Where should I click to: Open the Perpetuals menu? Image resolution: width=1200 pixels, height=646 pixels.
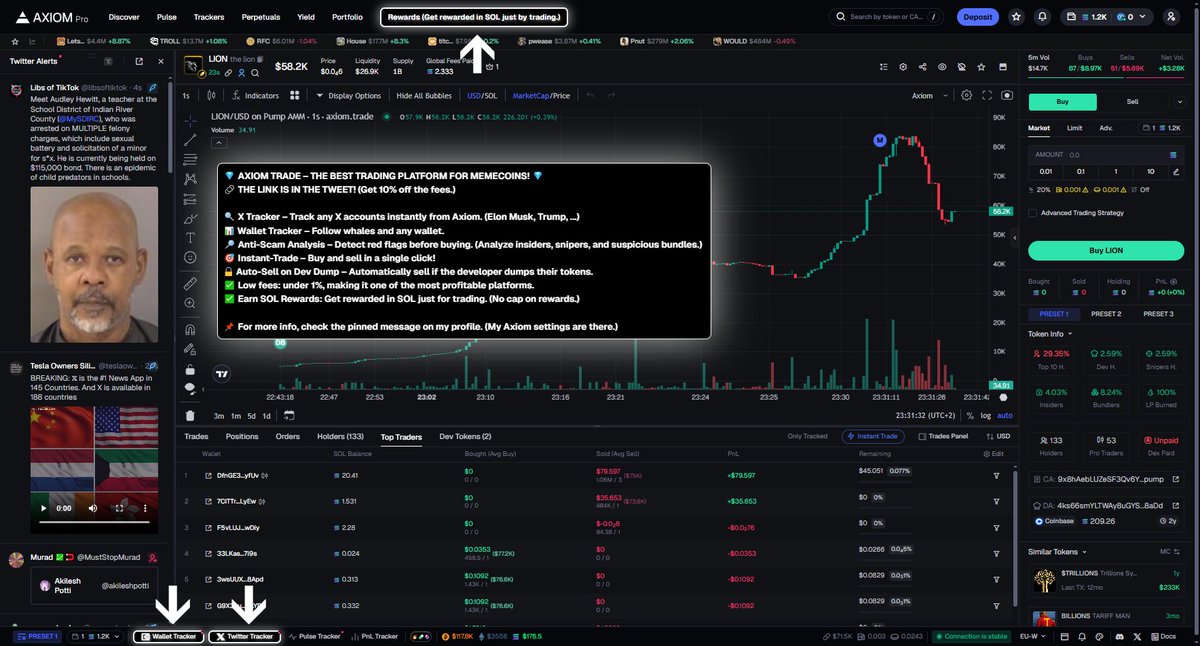pyautogui.click(x=260, y=17)
